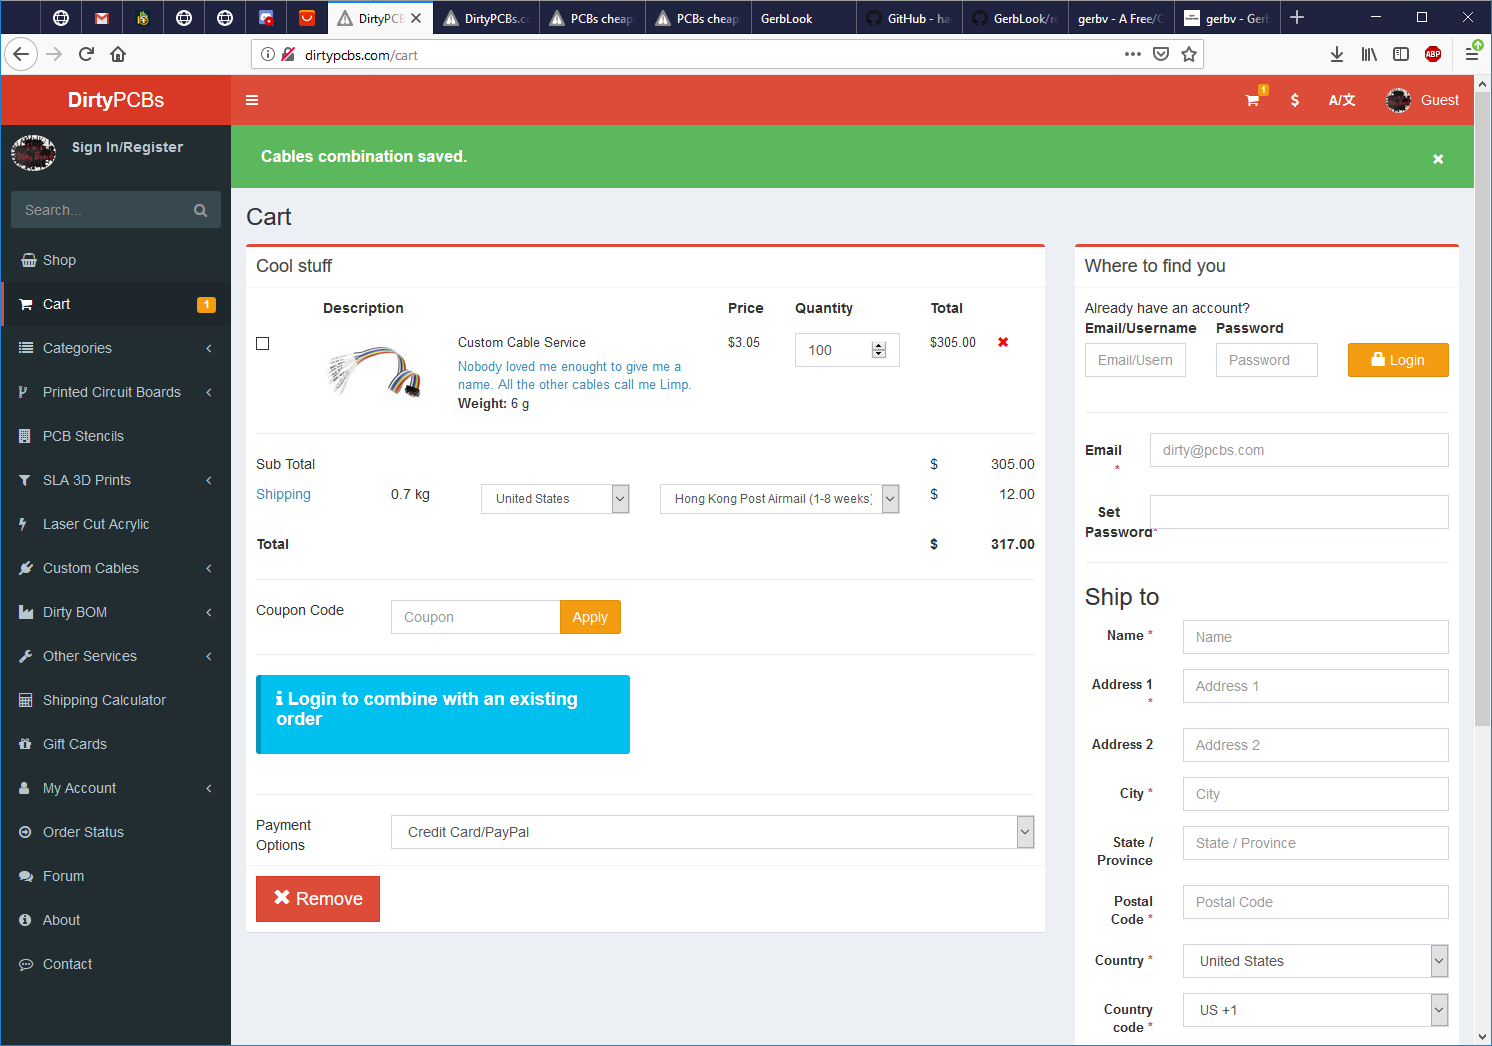Click the cart icon in top header
The width and height of the screenshot is (1492, 1046).
coord(1252,100)
